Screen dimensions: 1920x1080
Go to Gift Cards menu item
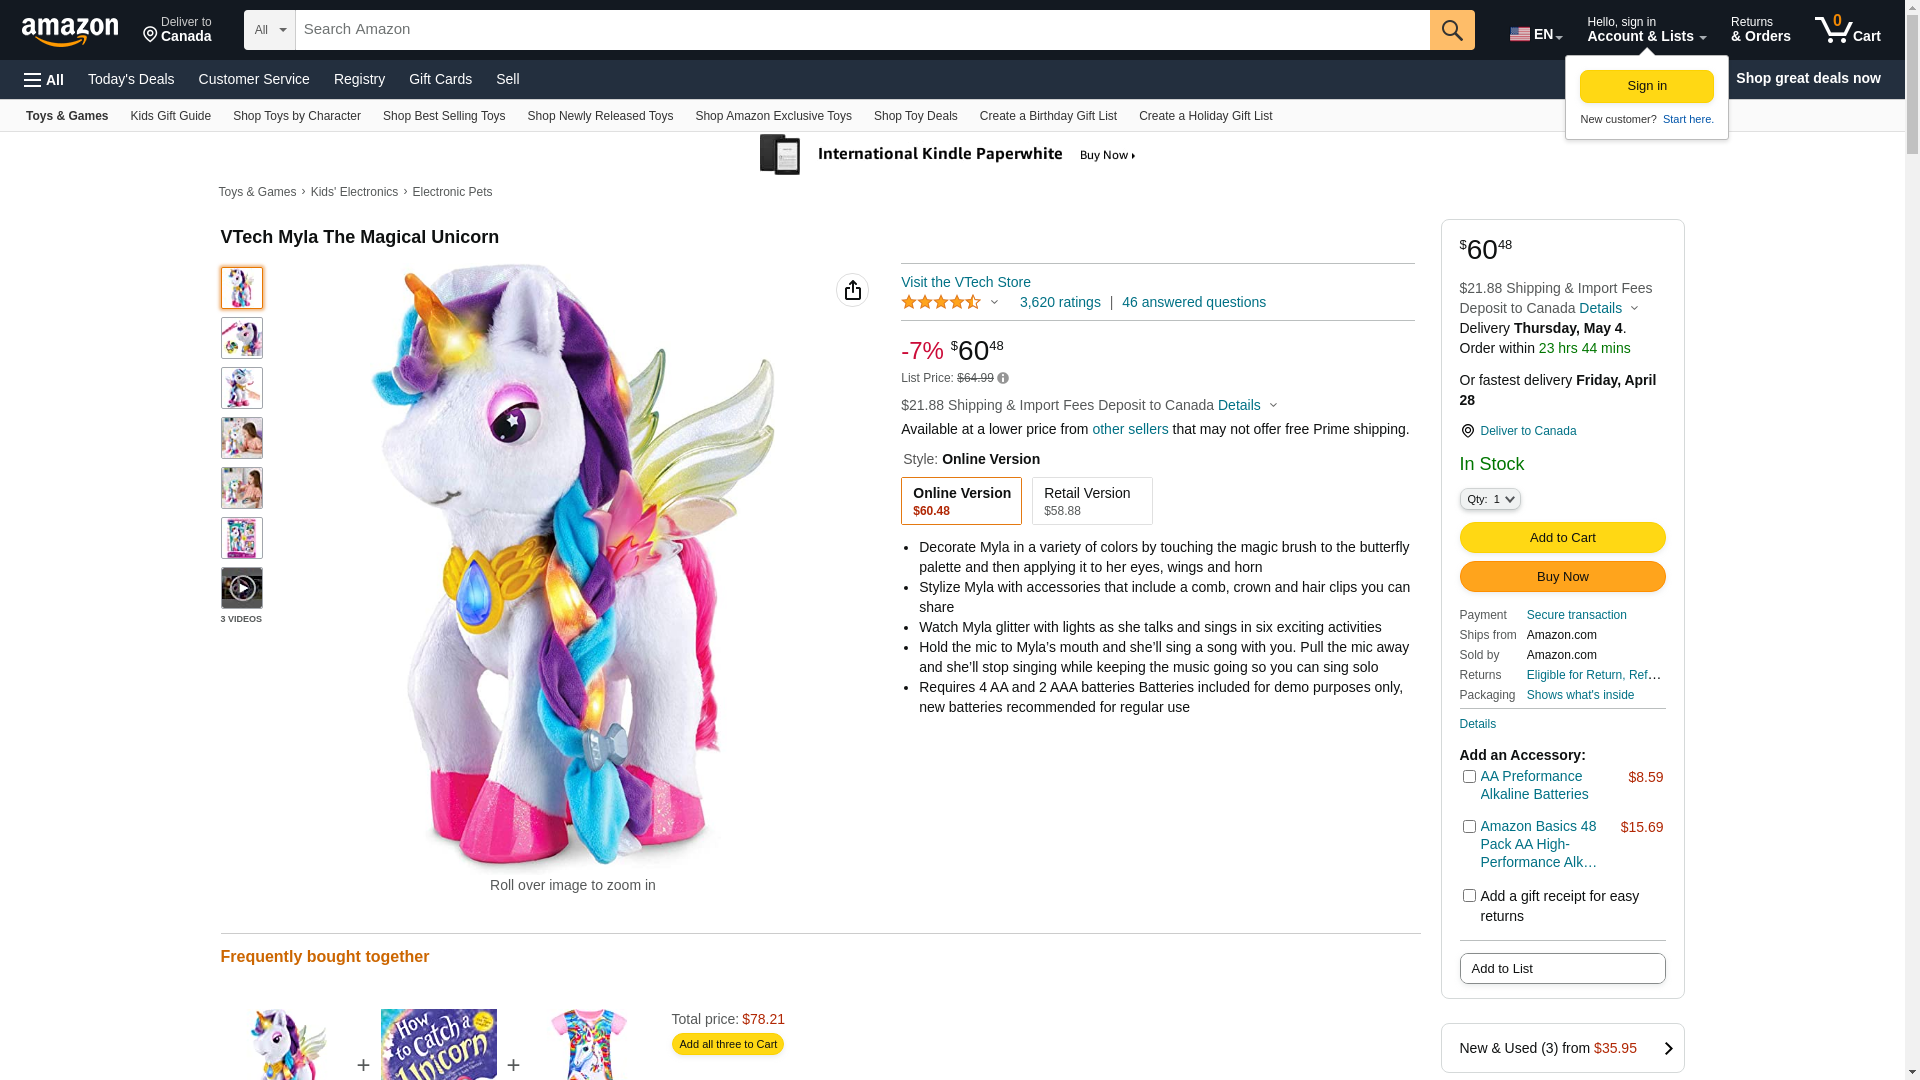tap(440, 79)
